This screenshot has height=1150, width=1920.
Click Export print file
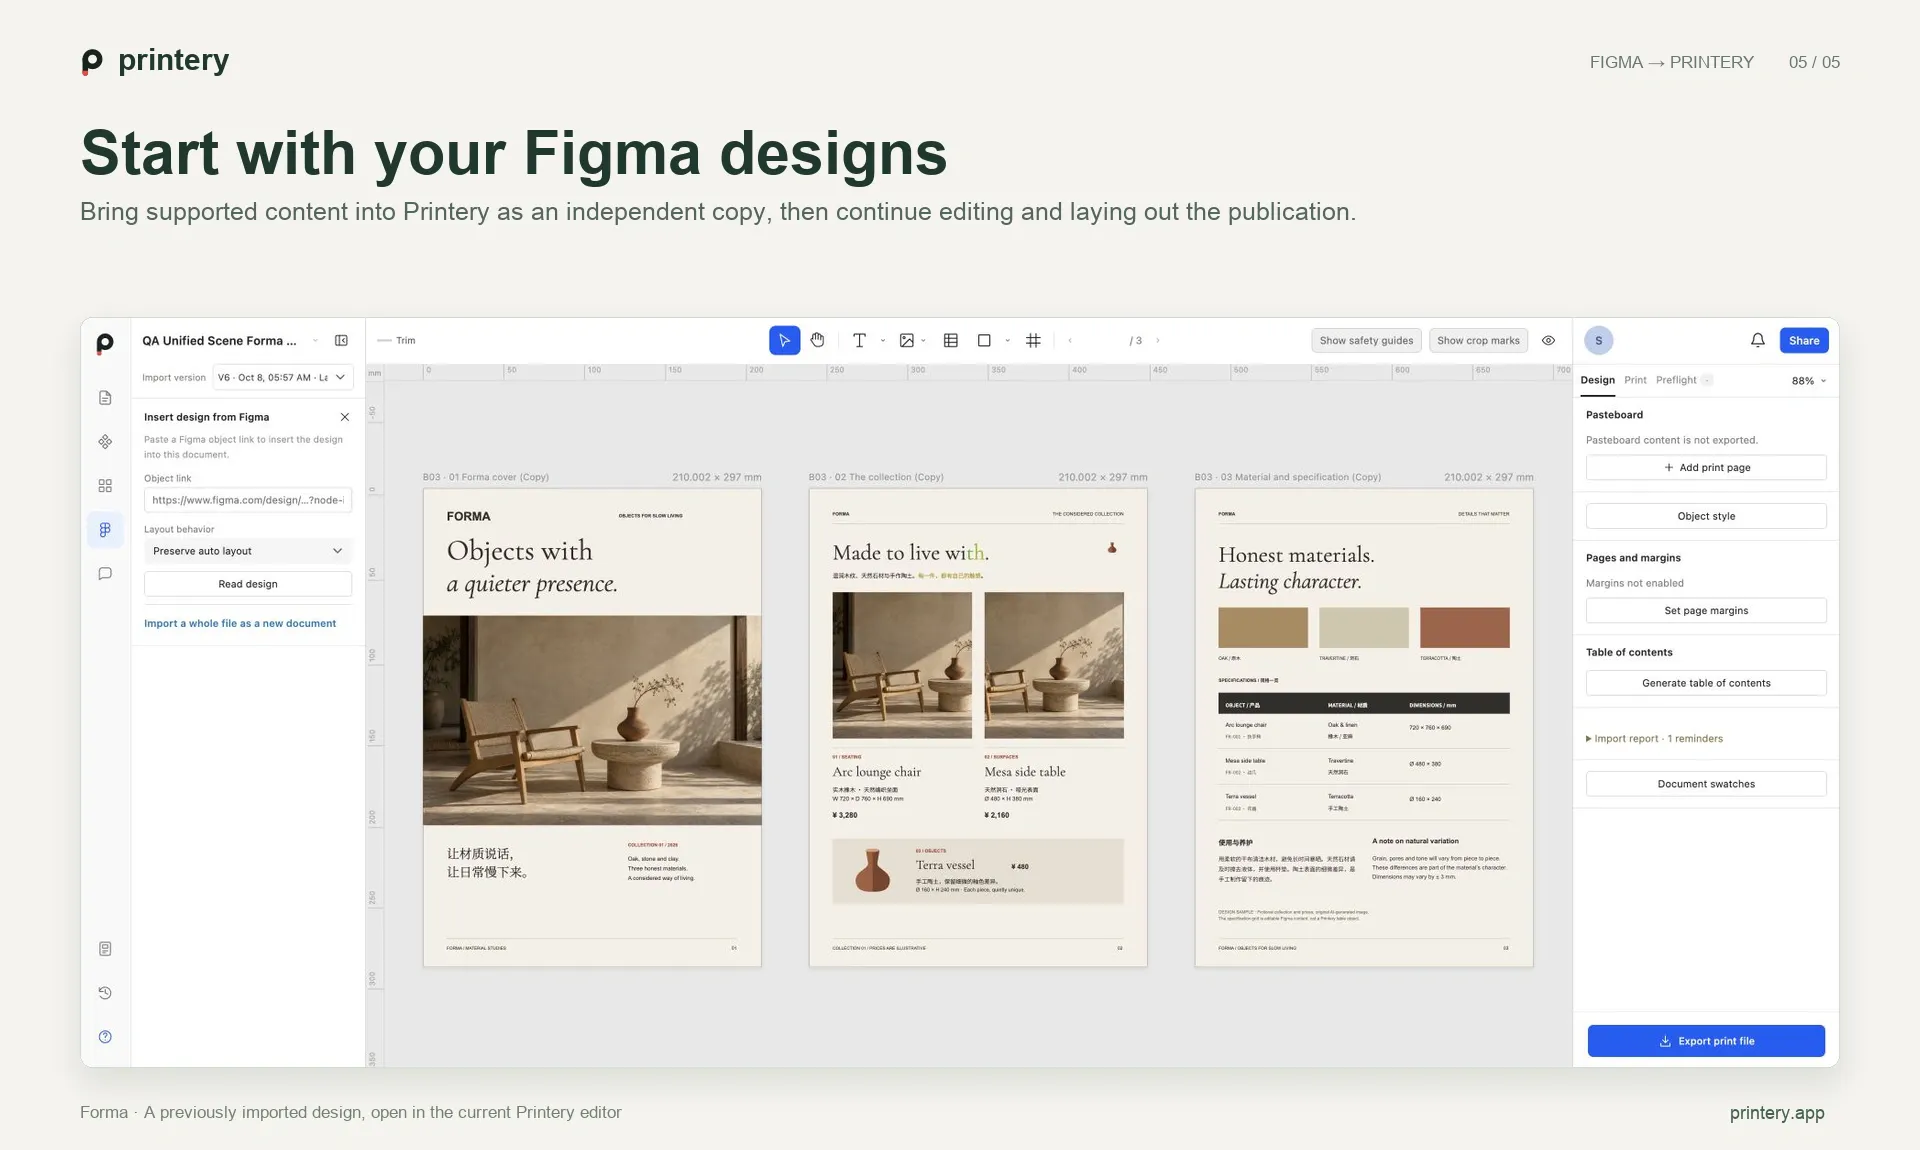[1706, 1041]
